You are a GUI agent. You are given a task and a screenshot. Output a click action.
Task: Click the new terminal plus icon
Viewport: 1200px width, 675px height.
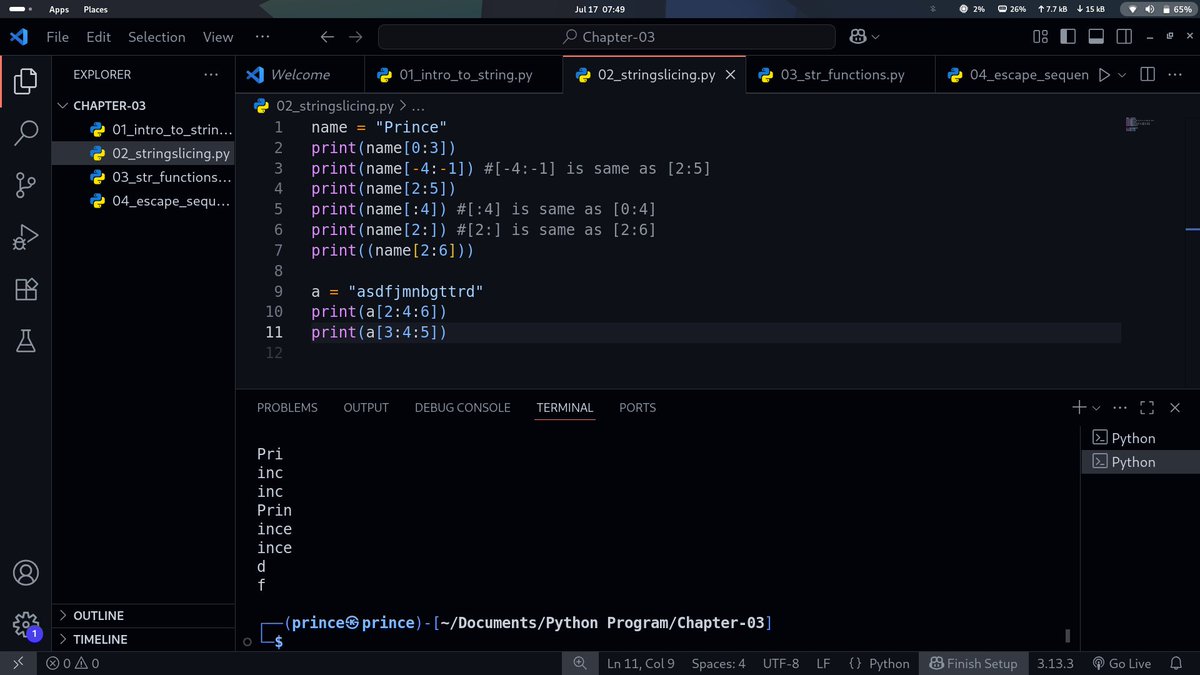tap(1079, 408)
